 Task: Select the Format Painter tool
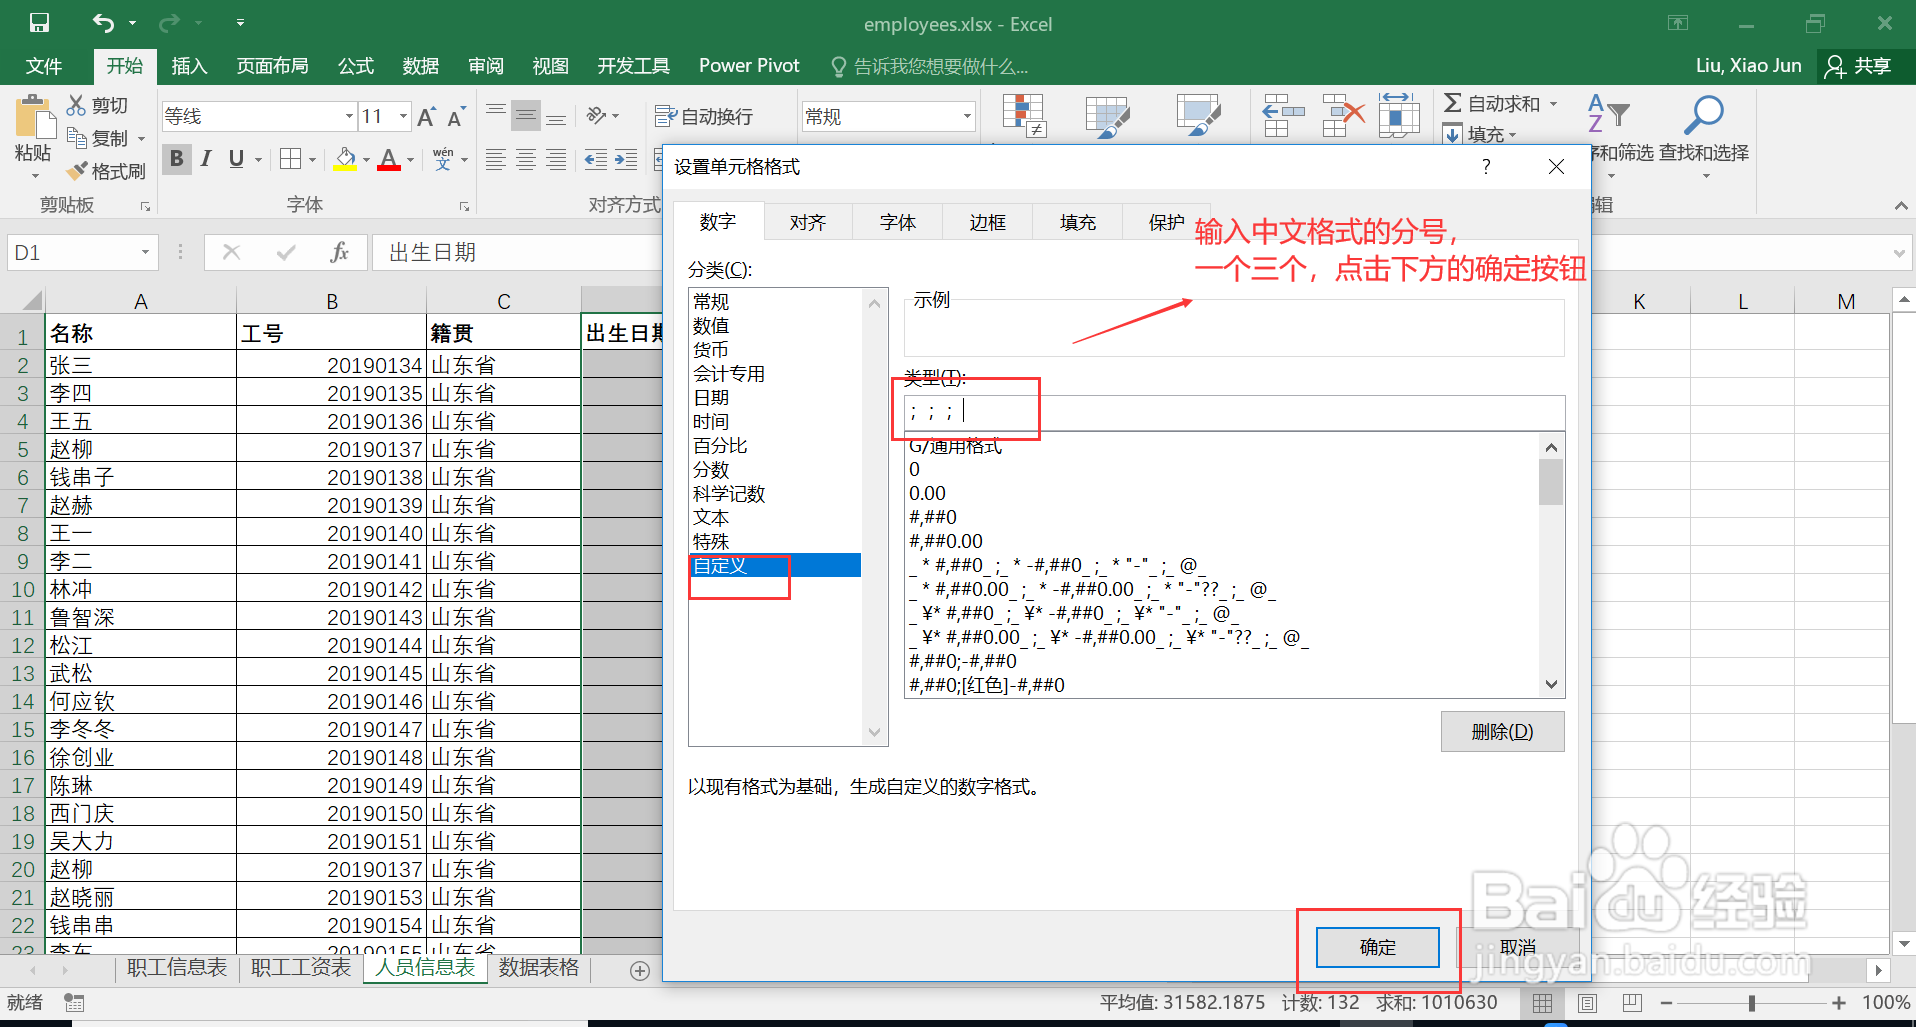[105, 170]
